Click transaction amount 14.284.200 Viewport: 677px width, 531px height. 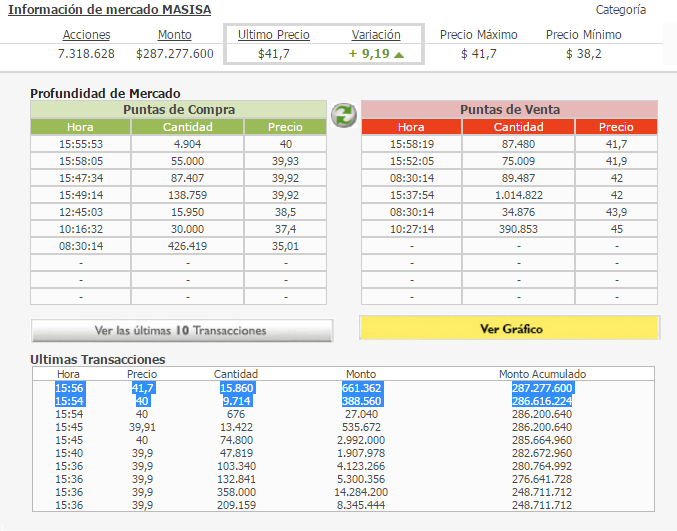pyautogui.click(x=361, y=492)
